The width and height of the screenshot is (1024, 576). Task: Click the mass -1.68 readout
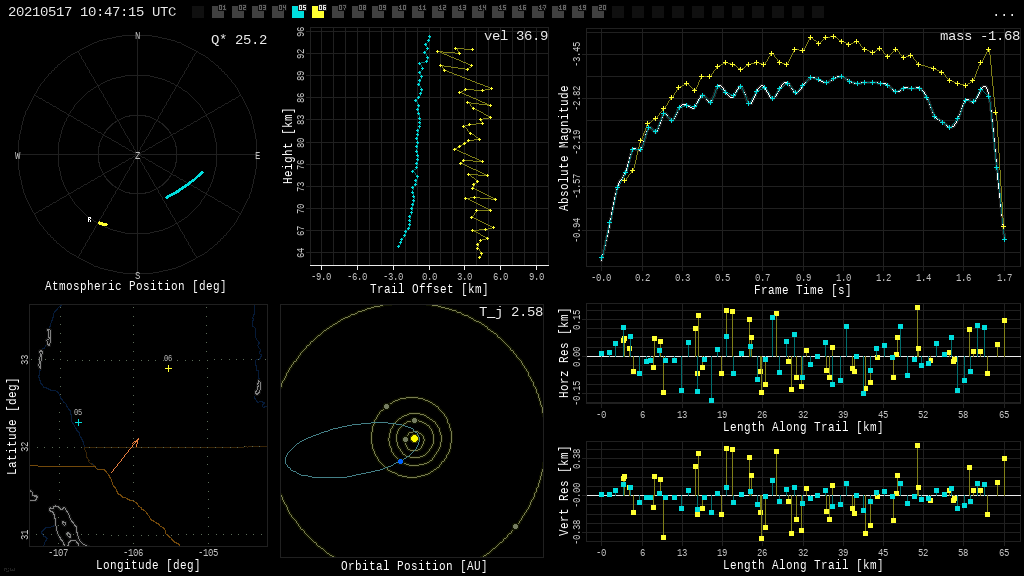[979, 36]
